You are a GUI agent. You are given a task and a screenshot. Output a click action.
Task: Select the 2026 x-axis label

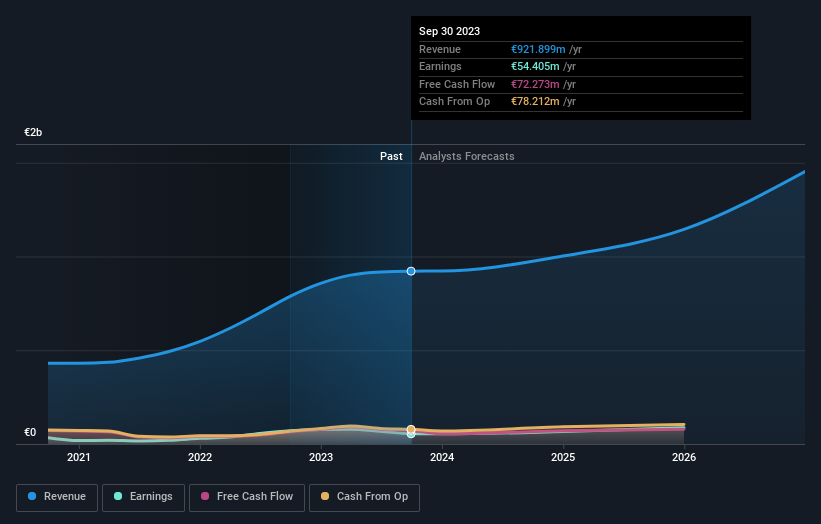tap(684, 457)
